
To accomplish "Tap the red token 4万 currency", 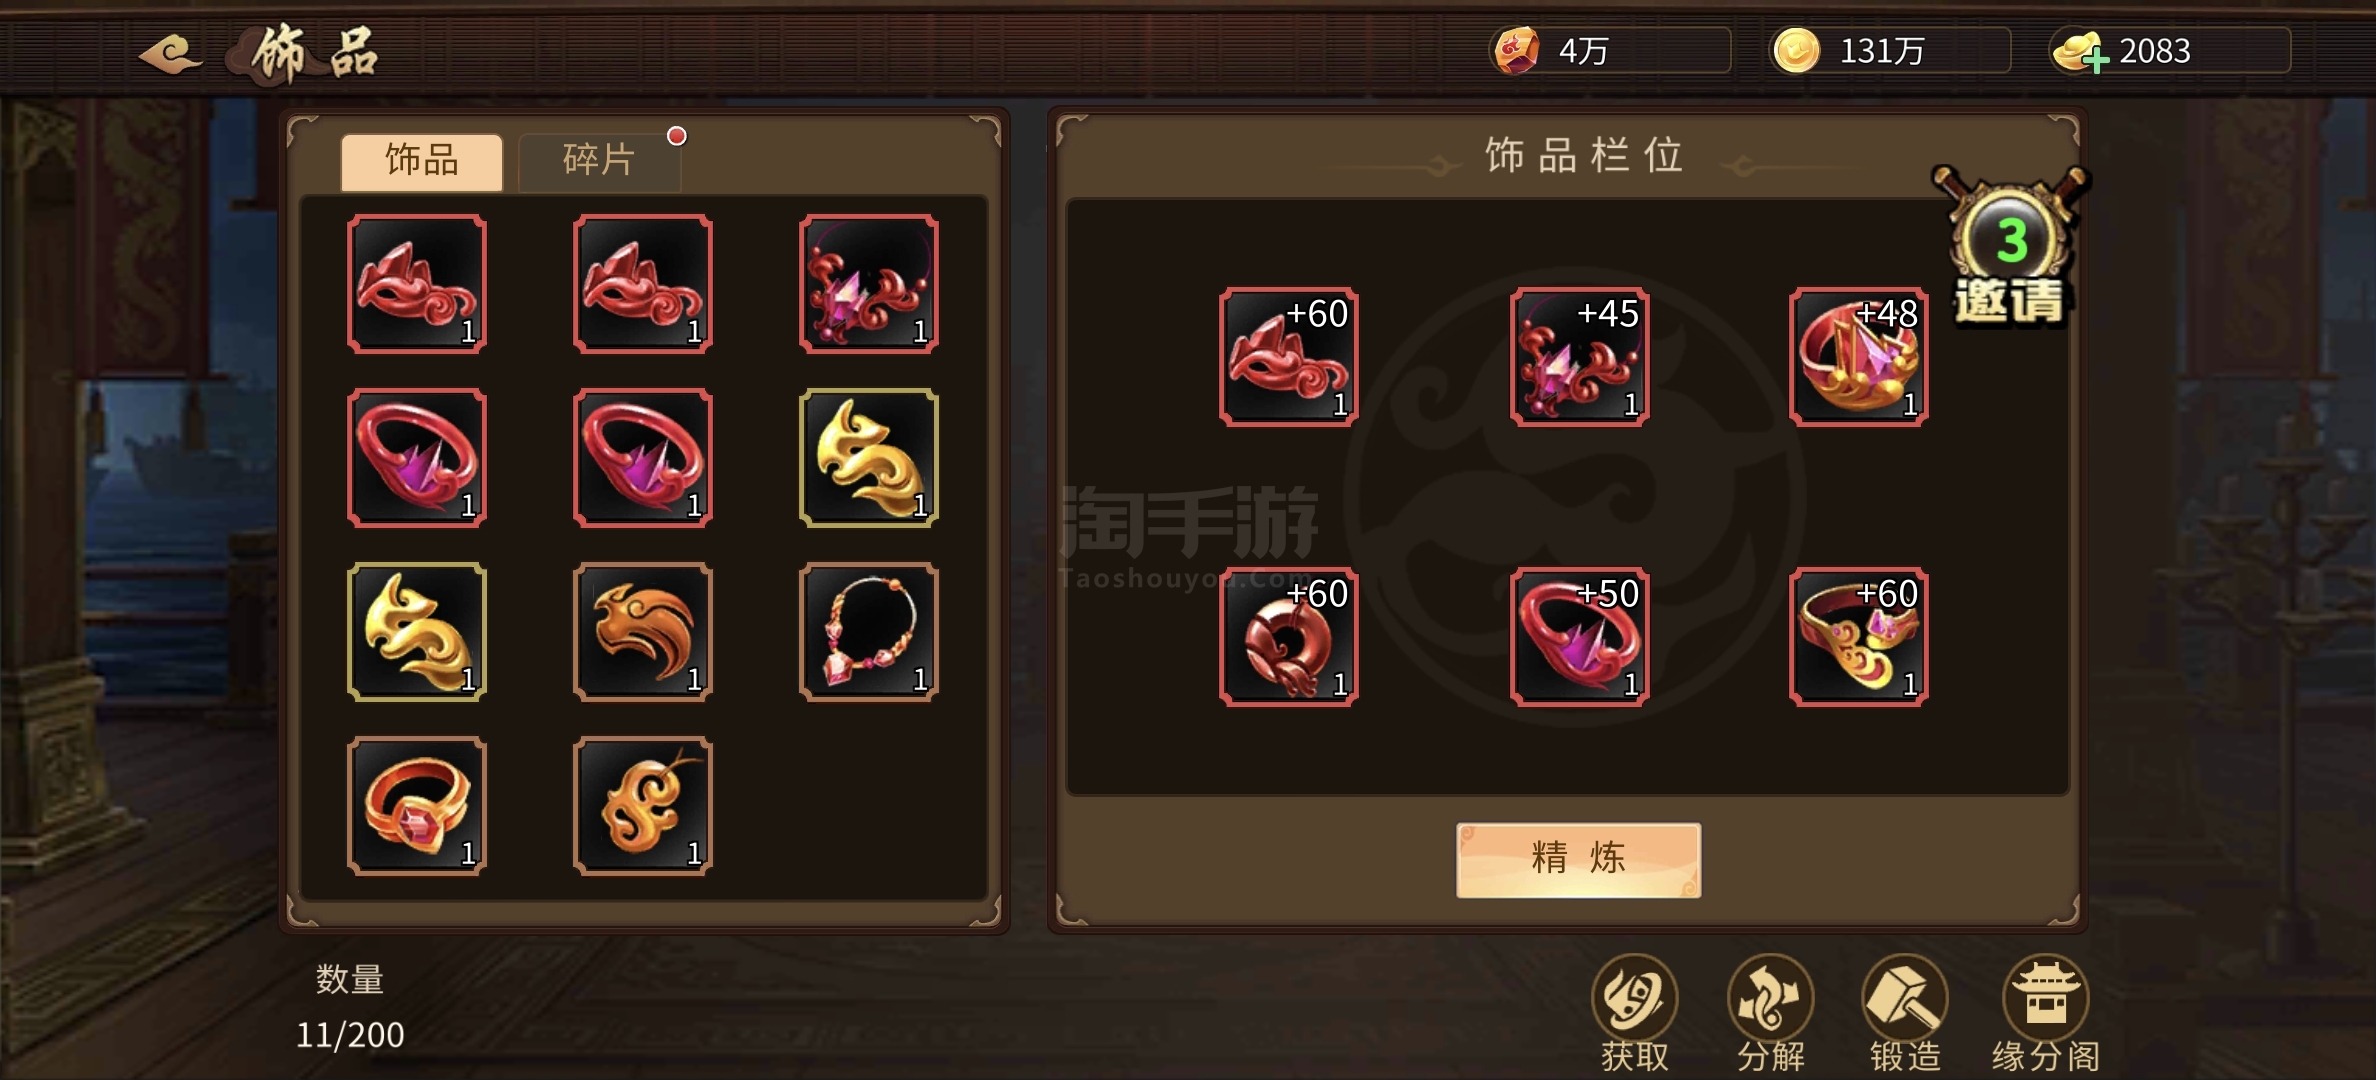I will click(x=1609, y=50).
